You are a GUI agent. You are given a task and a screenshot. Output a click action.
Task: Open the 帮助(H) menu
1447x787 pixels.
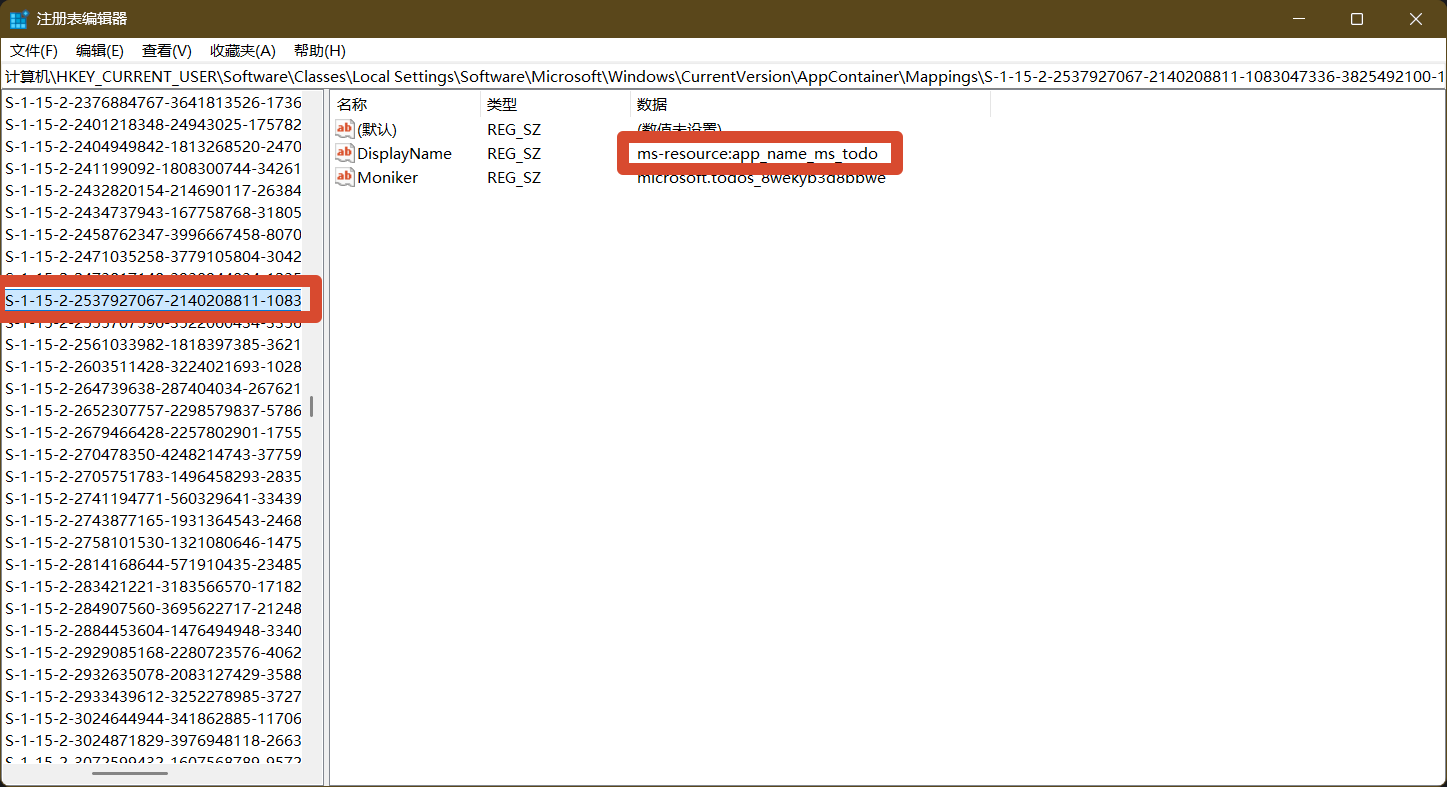(319, 51)
